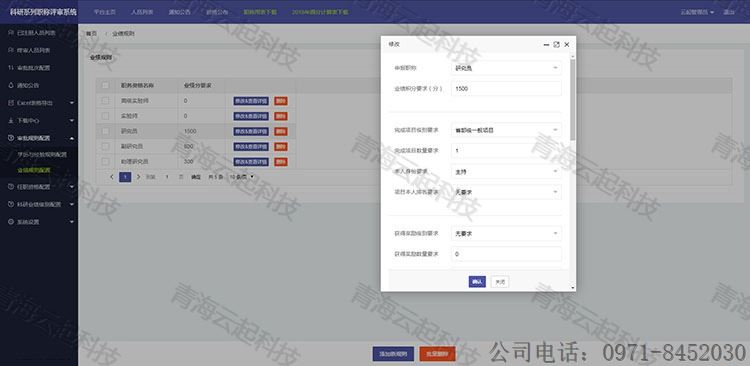
Task: Open the 申报职称 dropdown showing 研究员
Action: point(506,68)
